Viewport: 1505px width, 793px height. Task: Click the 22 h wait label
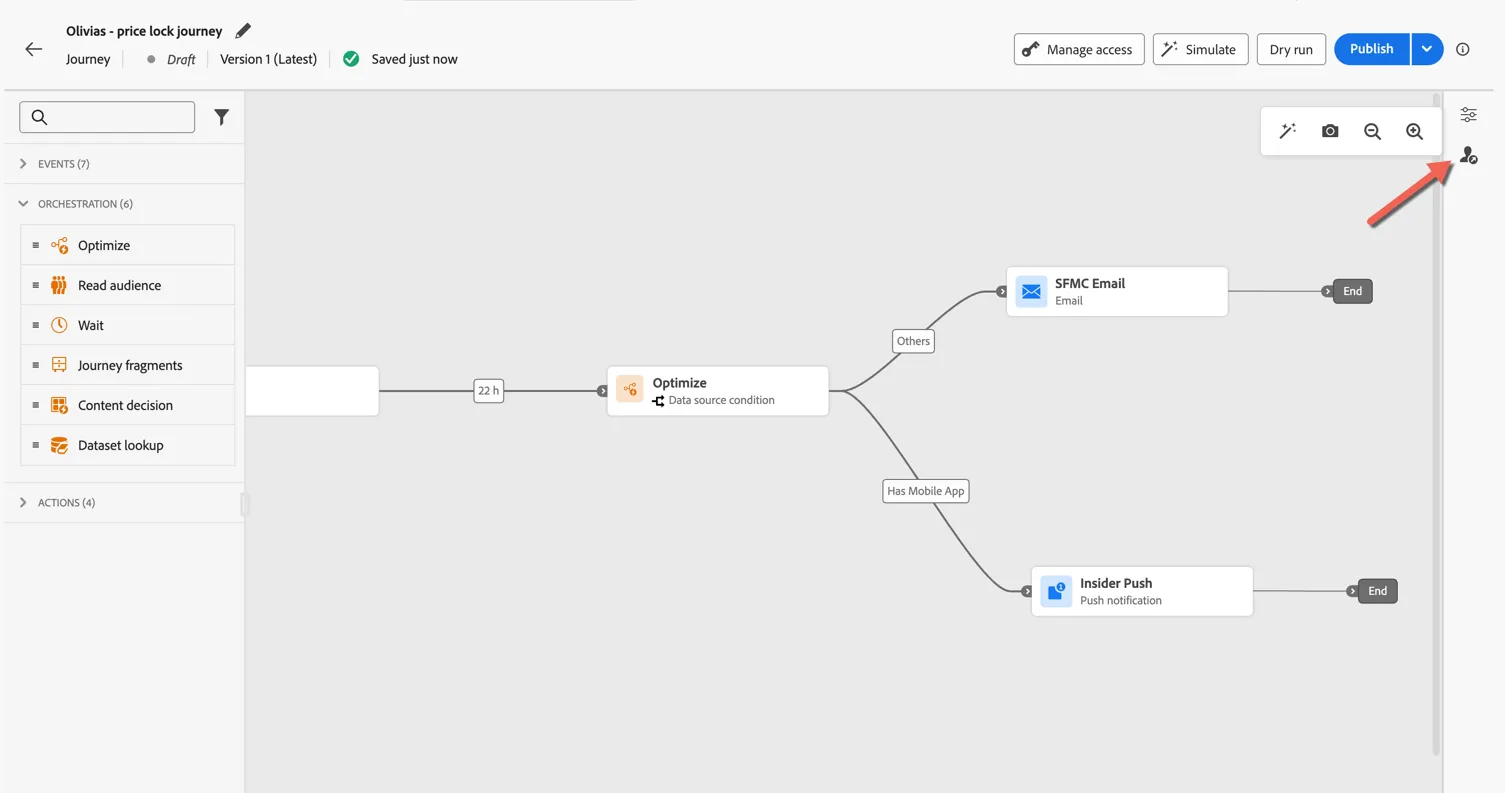pos(488,391)
